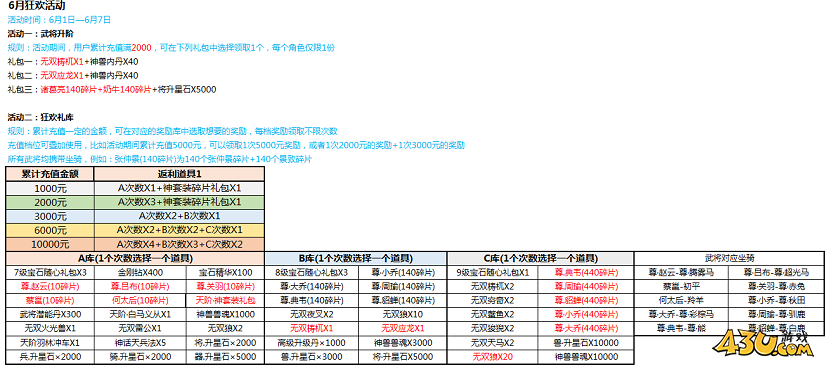Click the blue 3000元 tier cell
Image resolution: width=828 pixels, height=368 pixels.
tap(50, 216)
